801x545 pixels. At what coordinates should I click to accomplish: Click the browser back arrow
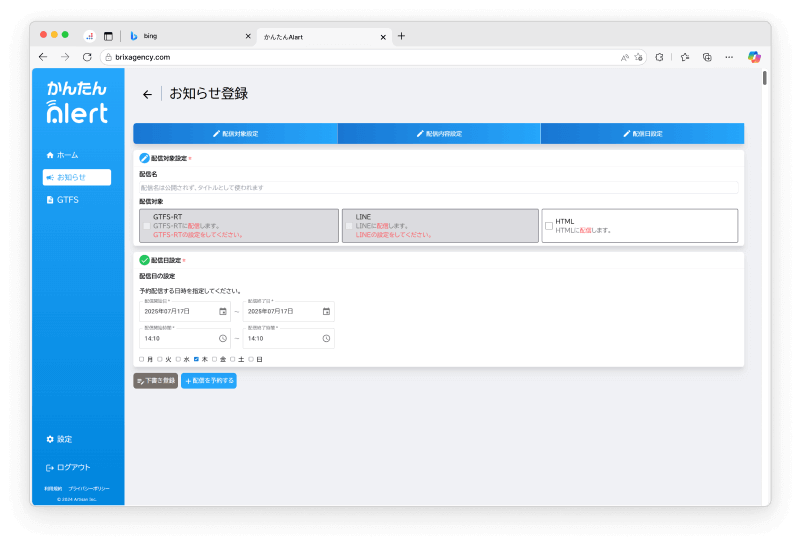point(43,57)
